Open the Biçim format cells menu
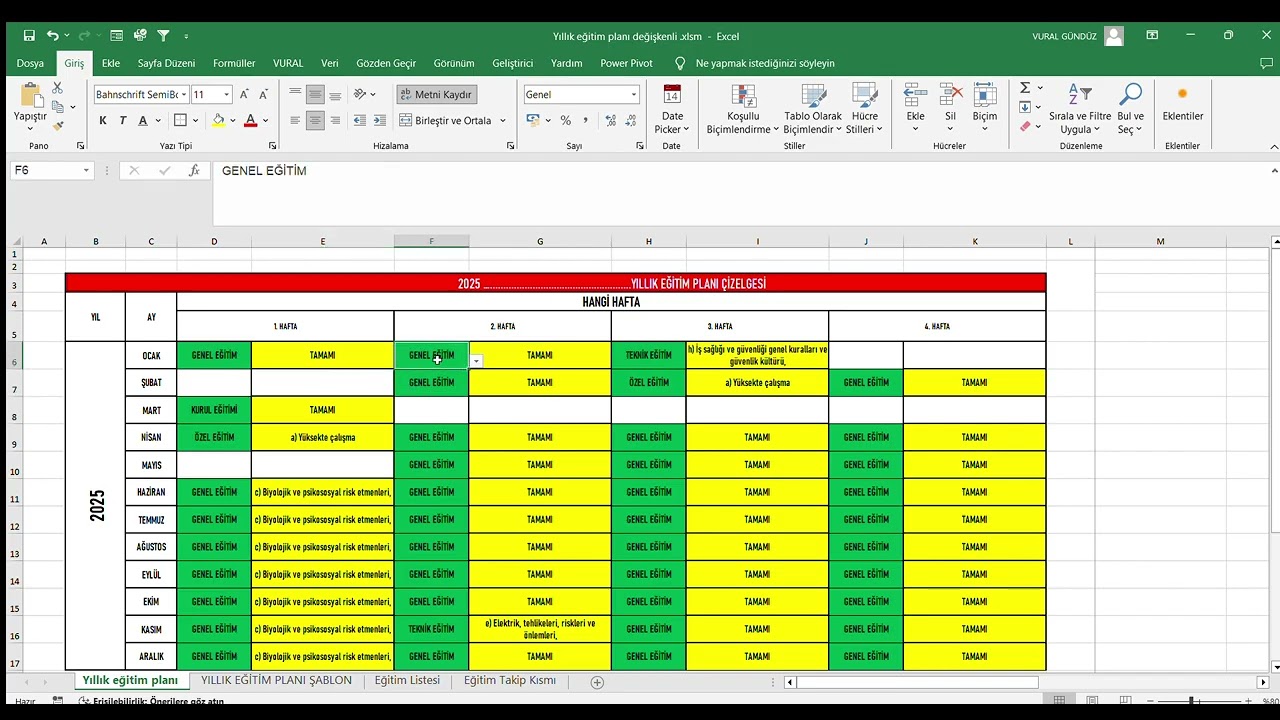The height and width of the screenshot is (720, 1280). coord(985,106)
